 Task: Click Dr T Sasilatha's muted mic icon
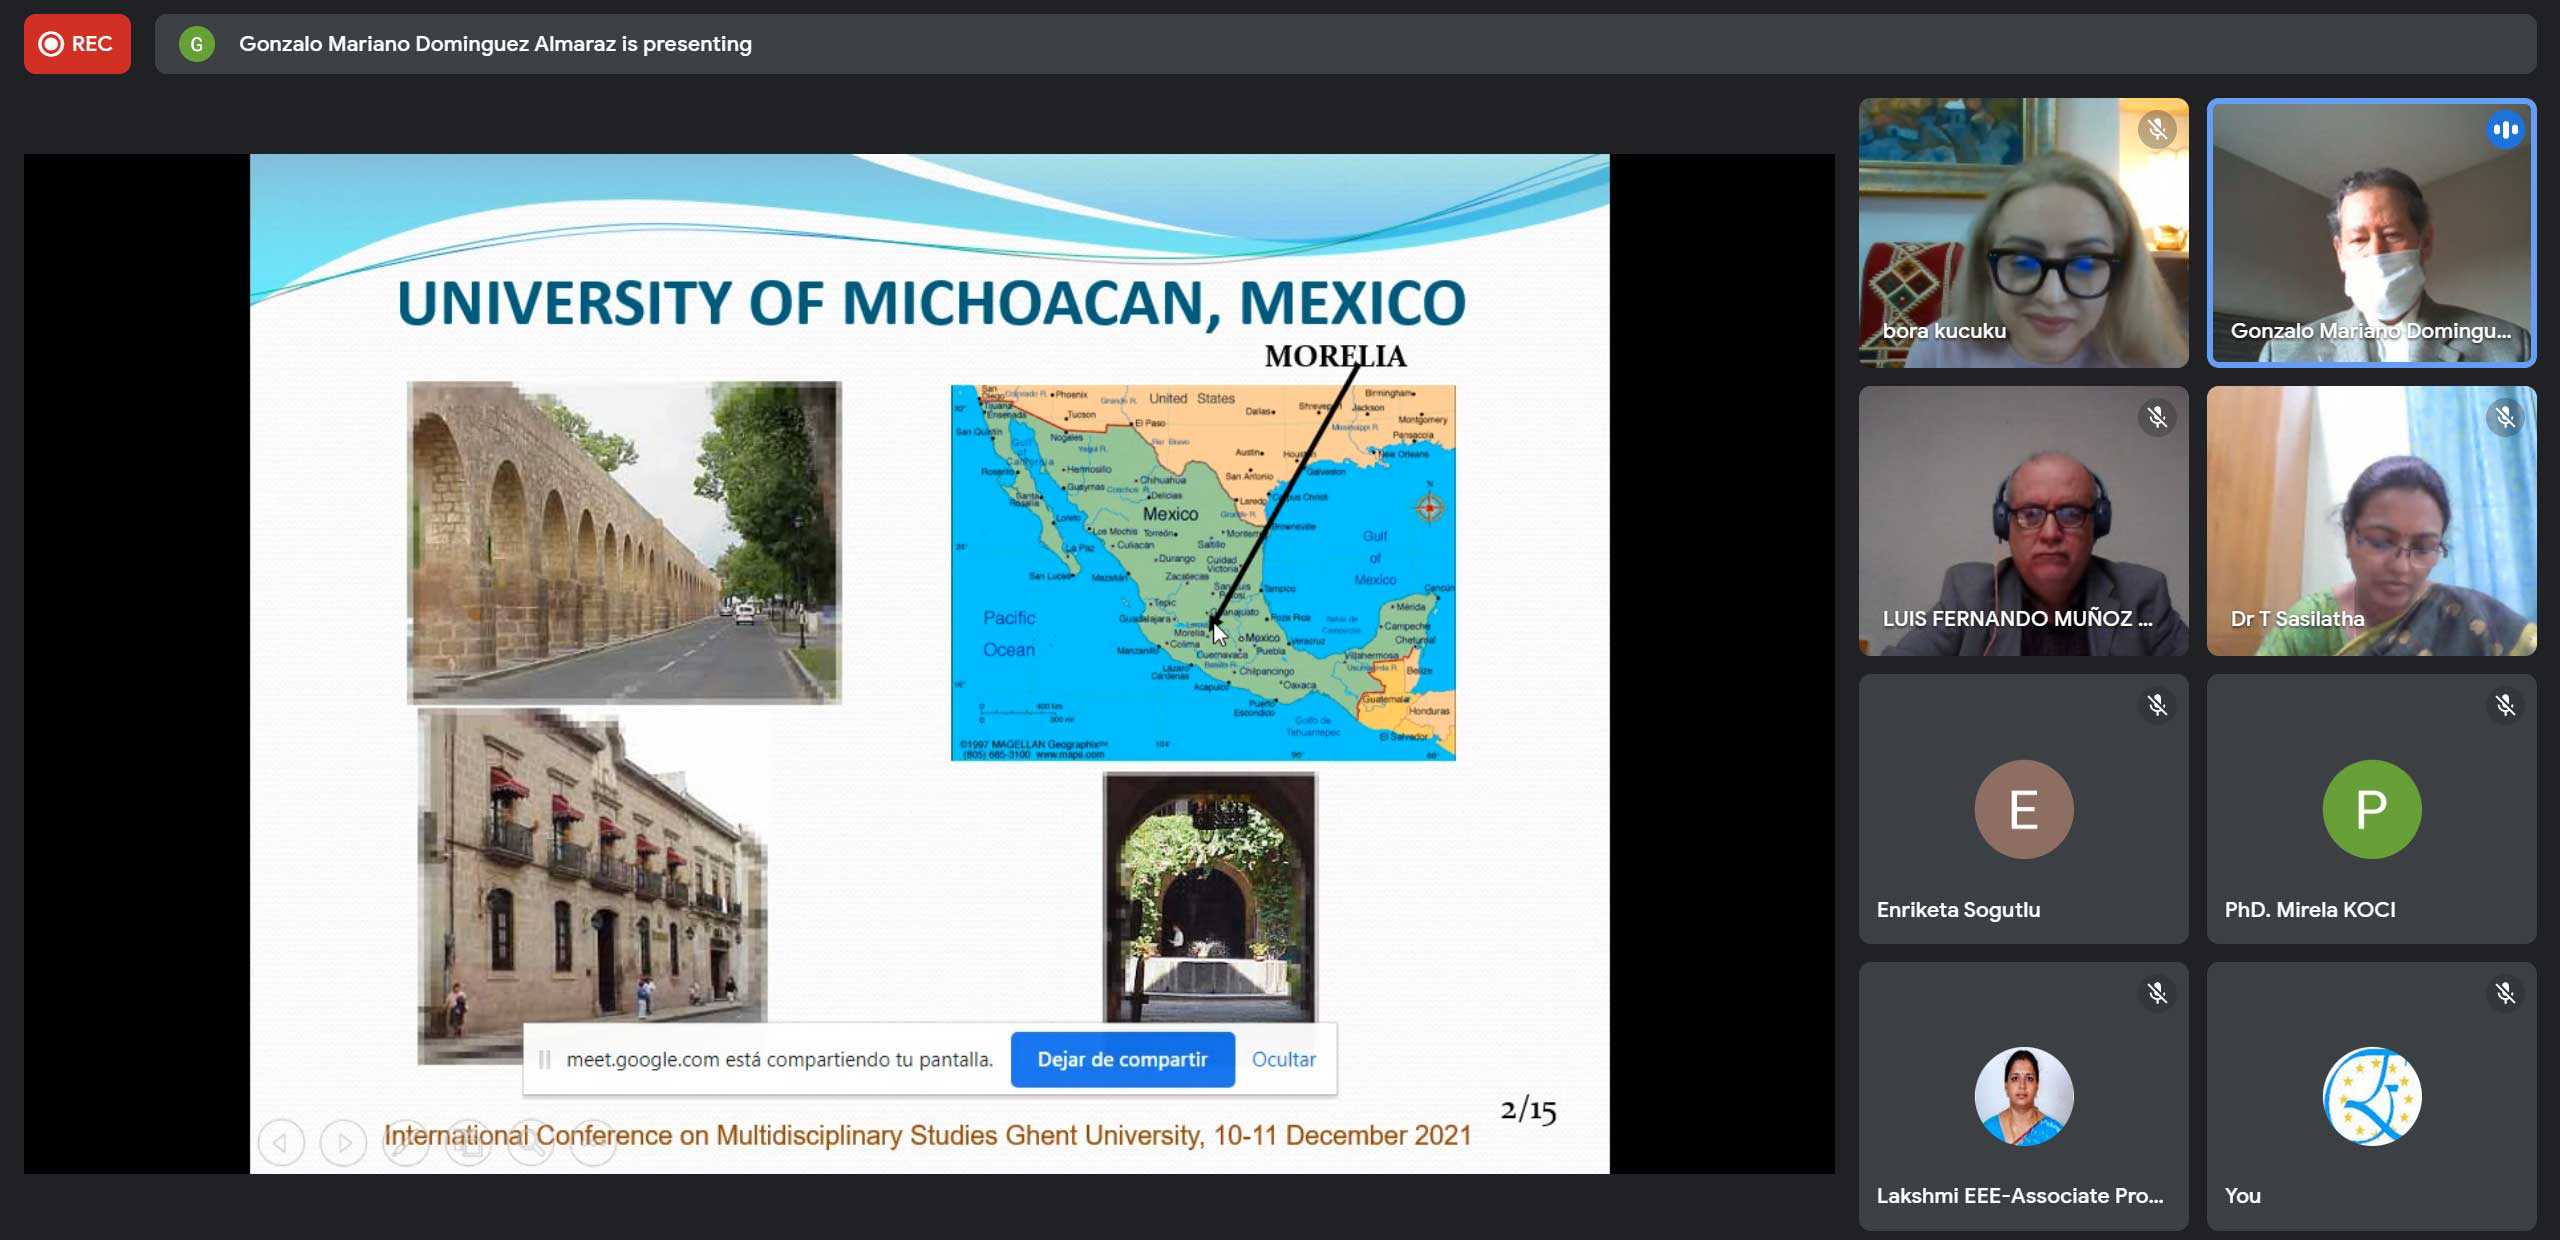point(2505,418)
